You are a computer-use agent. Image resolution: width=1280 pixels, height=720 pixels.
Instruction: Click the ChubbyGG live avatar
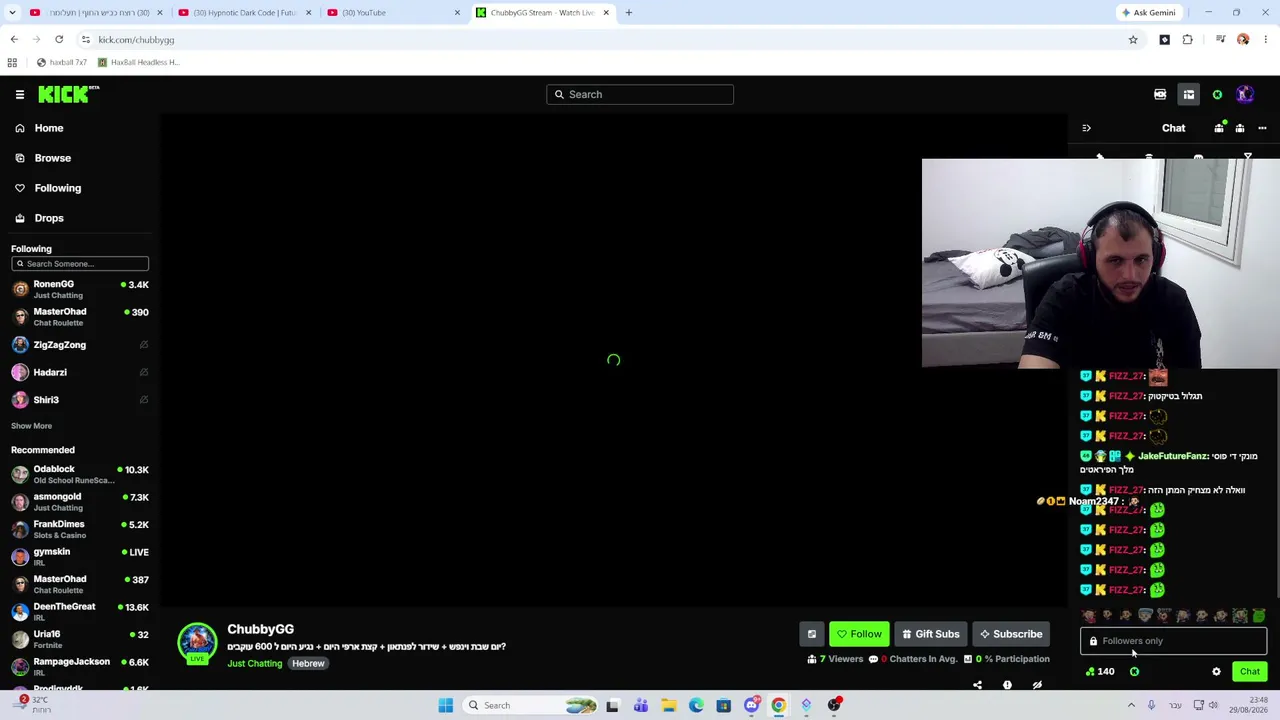click(x=197, y=643)
